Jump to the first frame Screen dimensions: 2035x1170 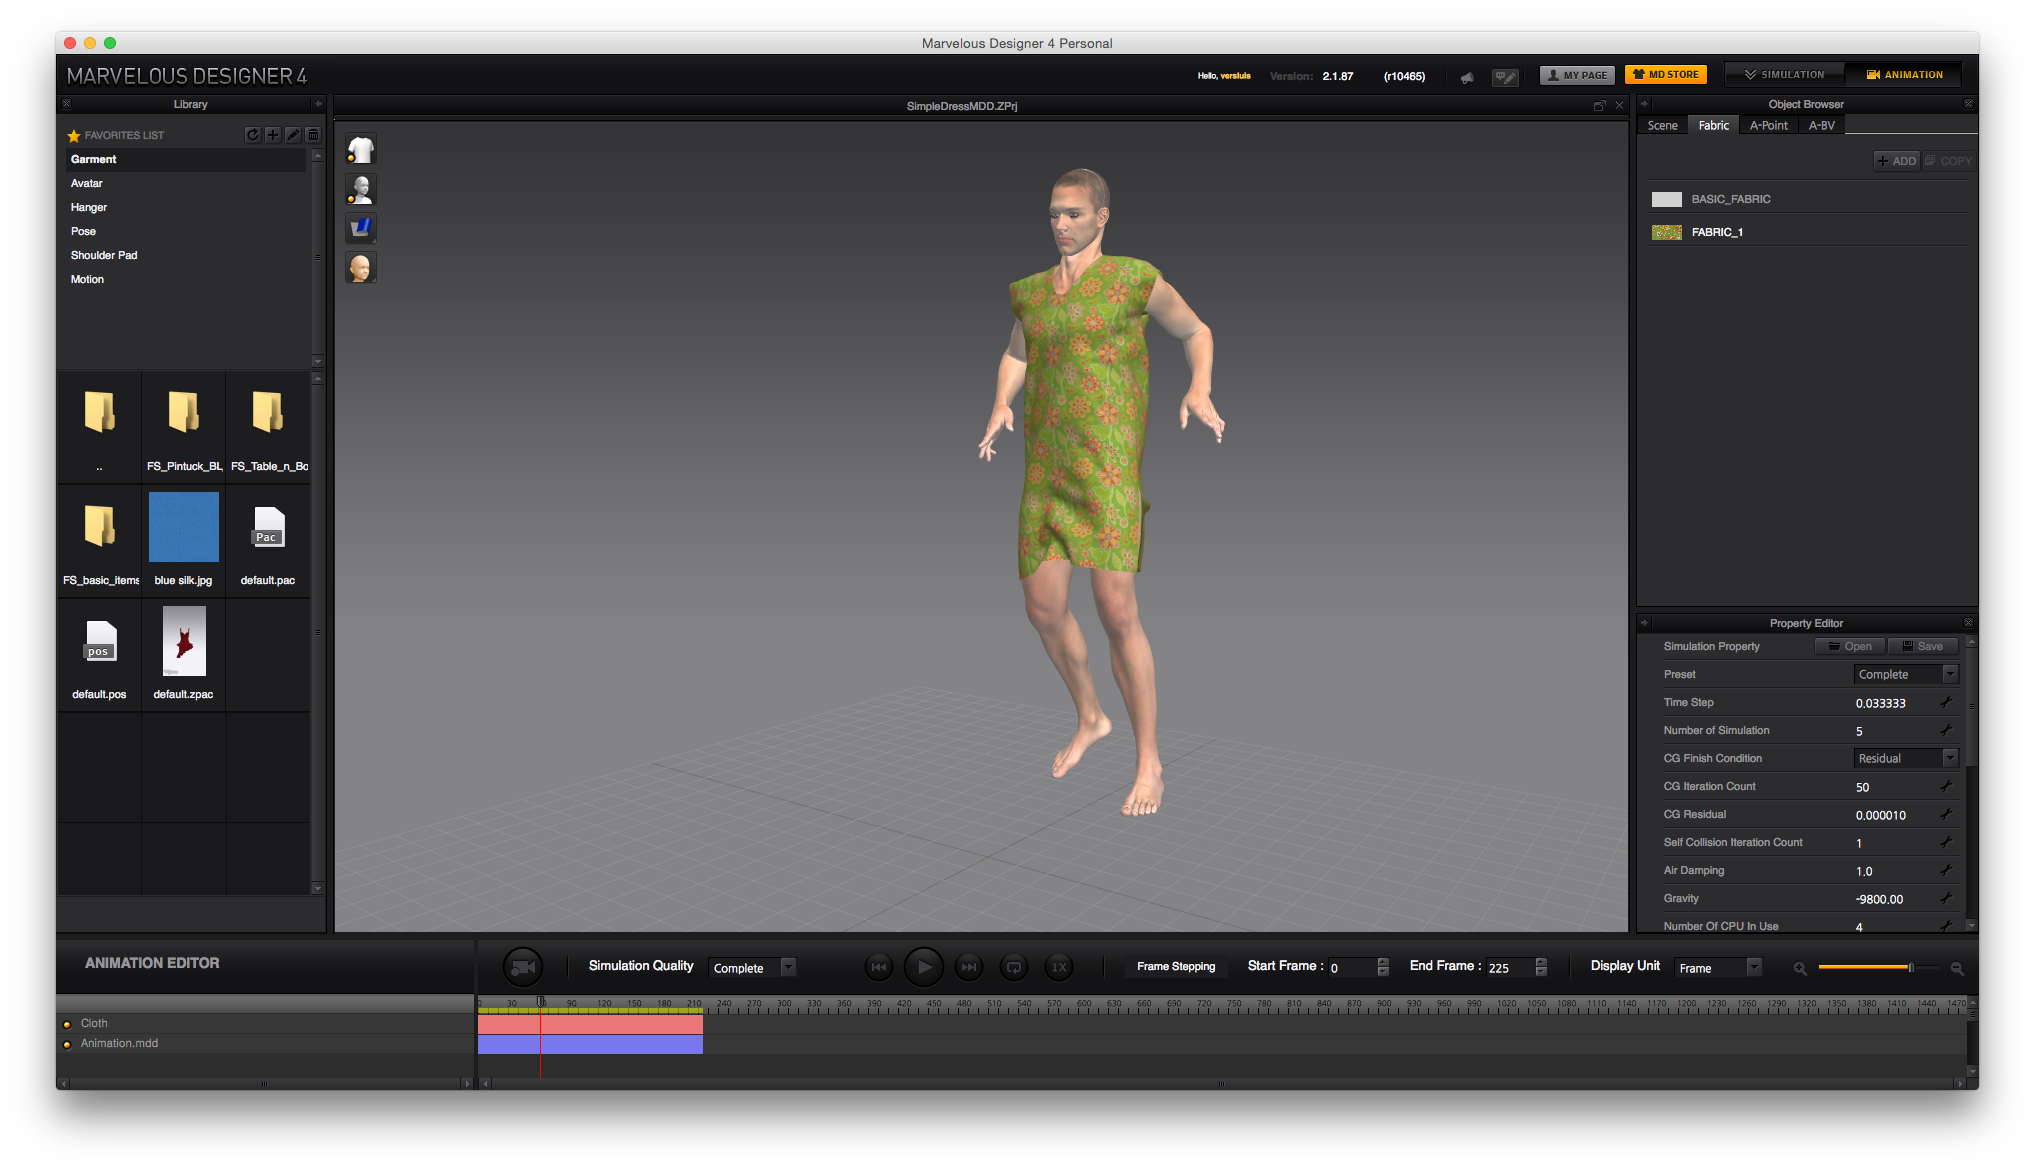point(878,967)
